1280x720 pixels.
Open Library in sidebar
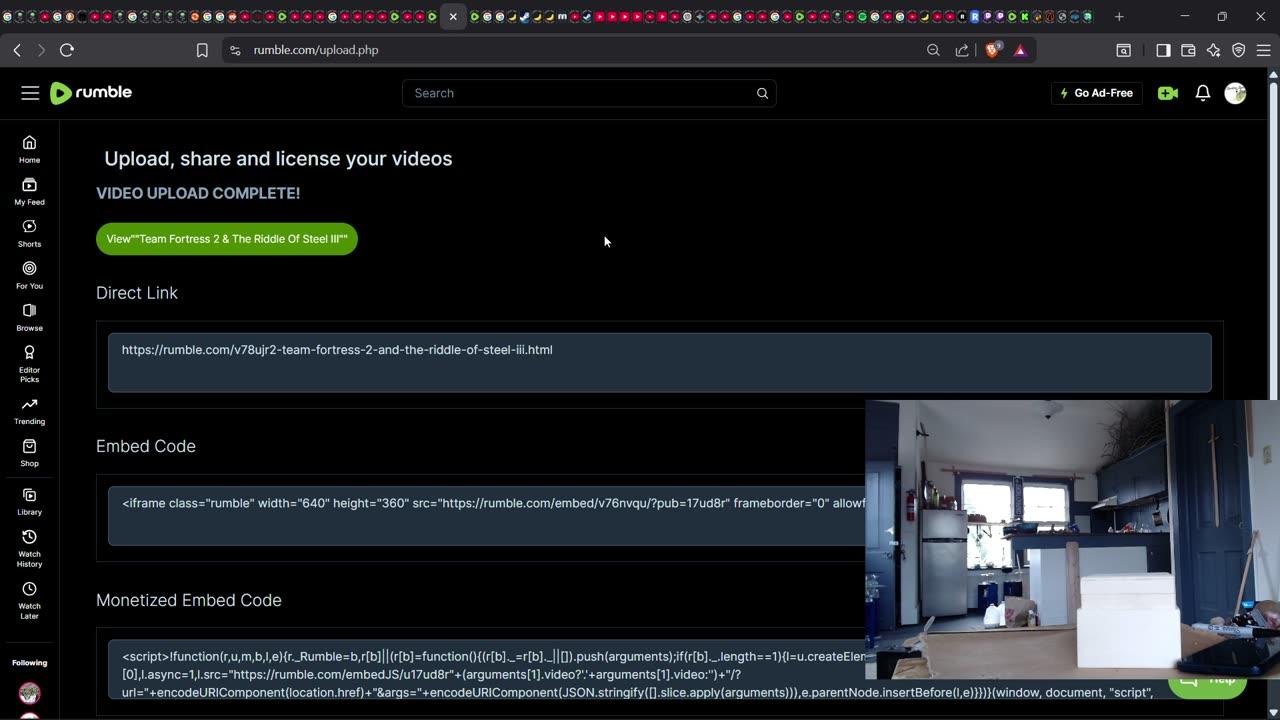tap(29, 502)
